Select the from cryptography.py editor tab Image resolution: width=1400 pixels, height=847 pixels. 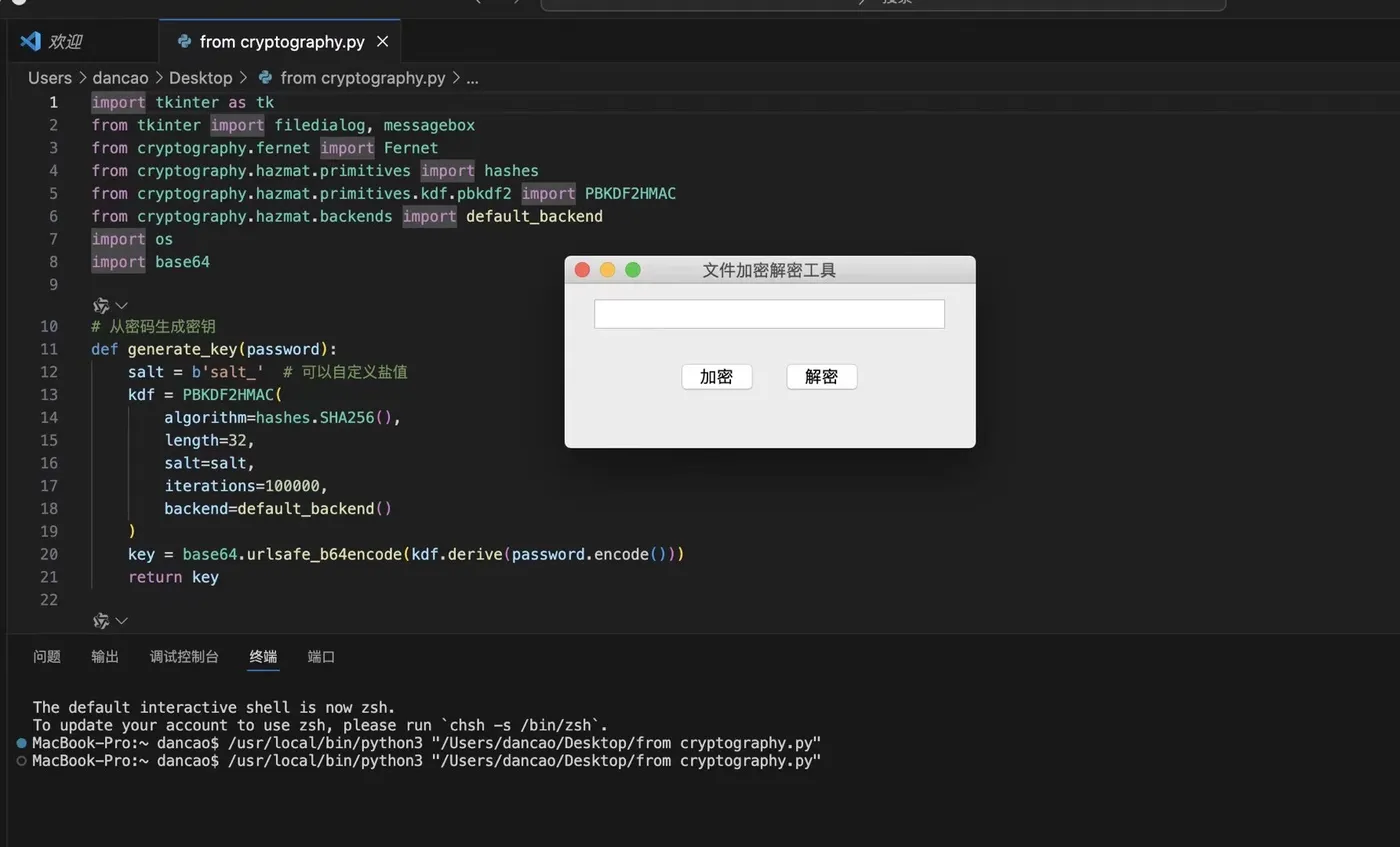click(x=280, y=41)
